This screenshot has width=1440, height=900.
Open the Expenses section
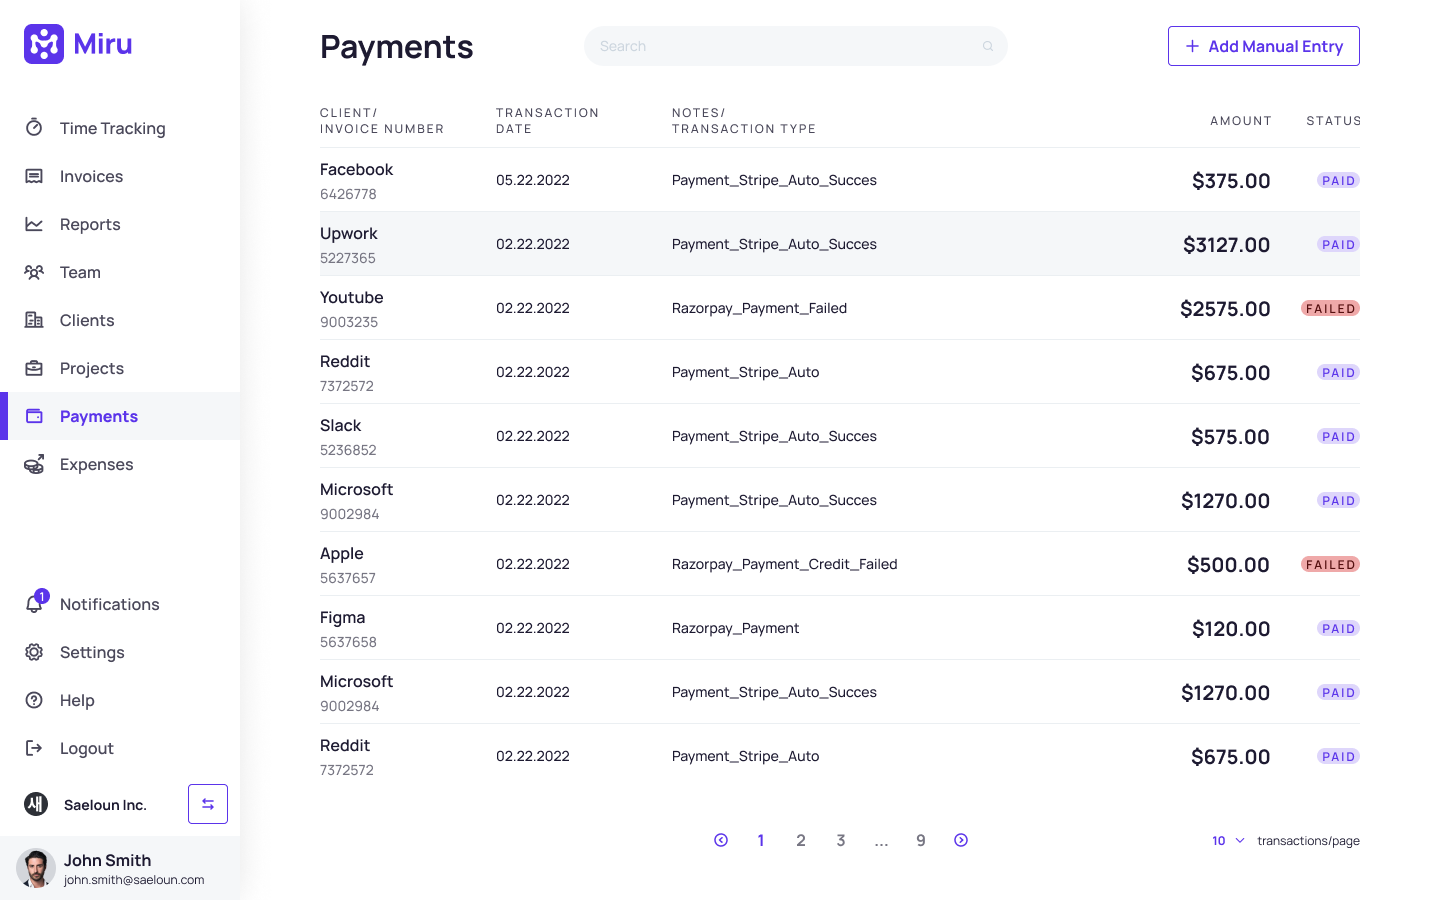point(120,464)
